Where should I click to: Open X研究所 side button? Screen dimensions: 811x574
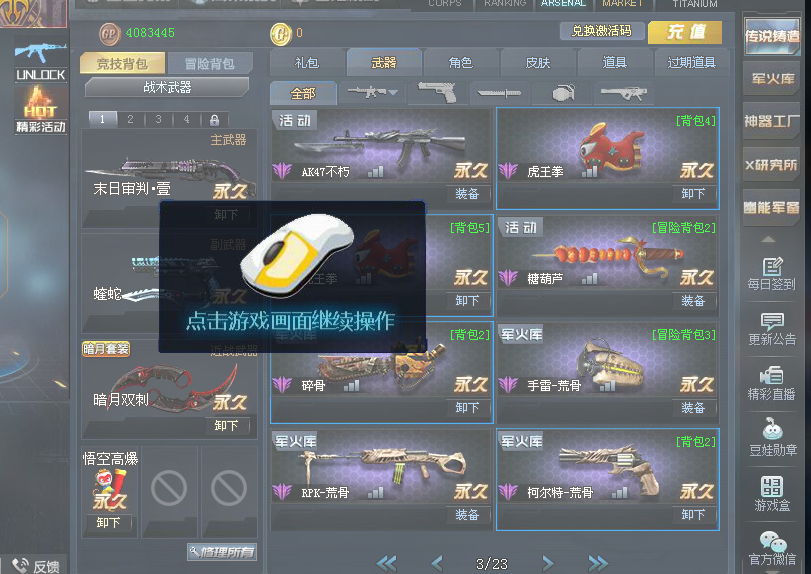click(x=772, y=164)
